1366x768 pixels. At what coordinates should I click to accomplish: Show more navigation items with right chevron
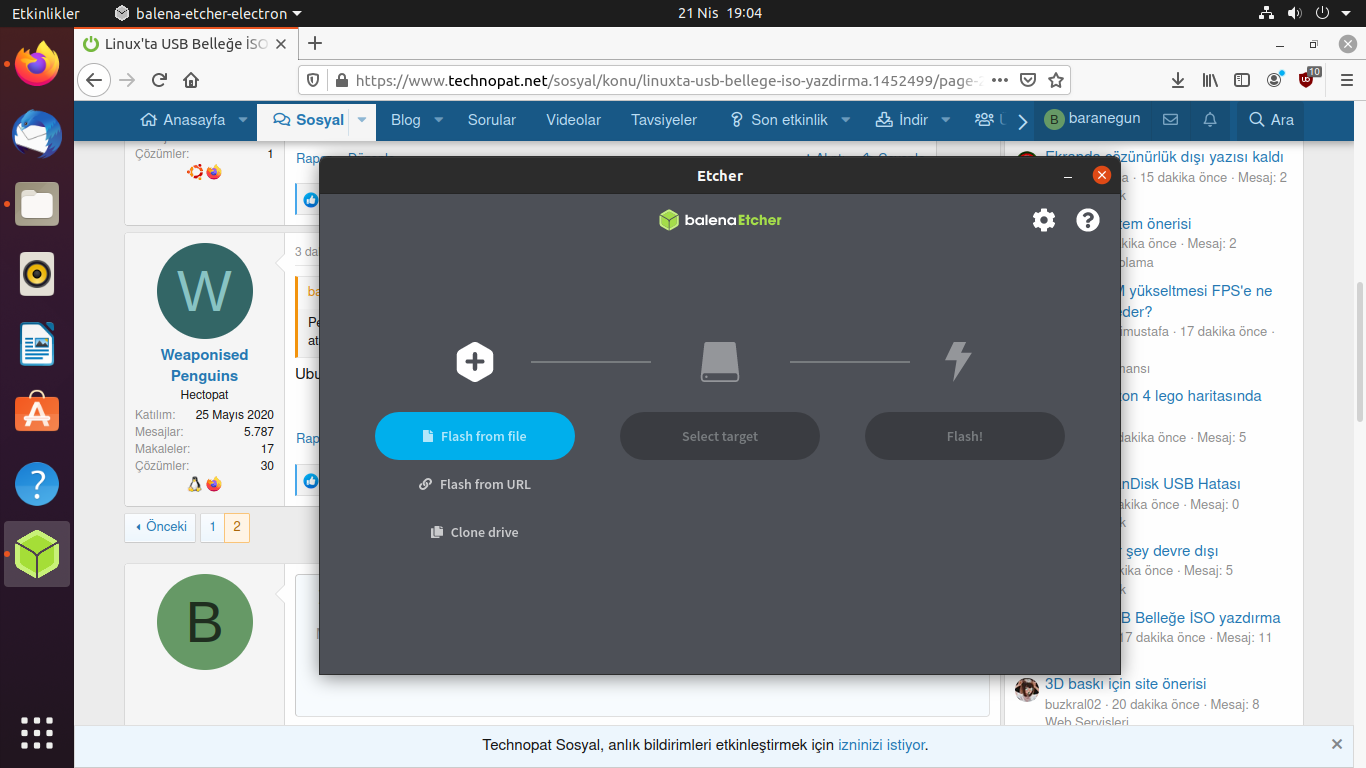coord(1022,121)
